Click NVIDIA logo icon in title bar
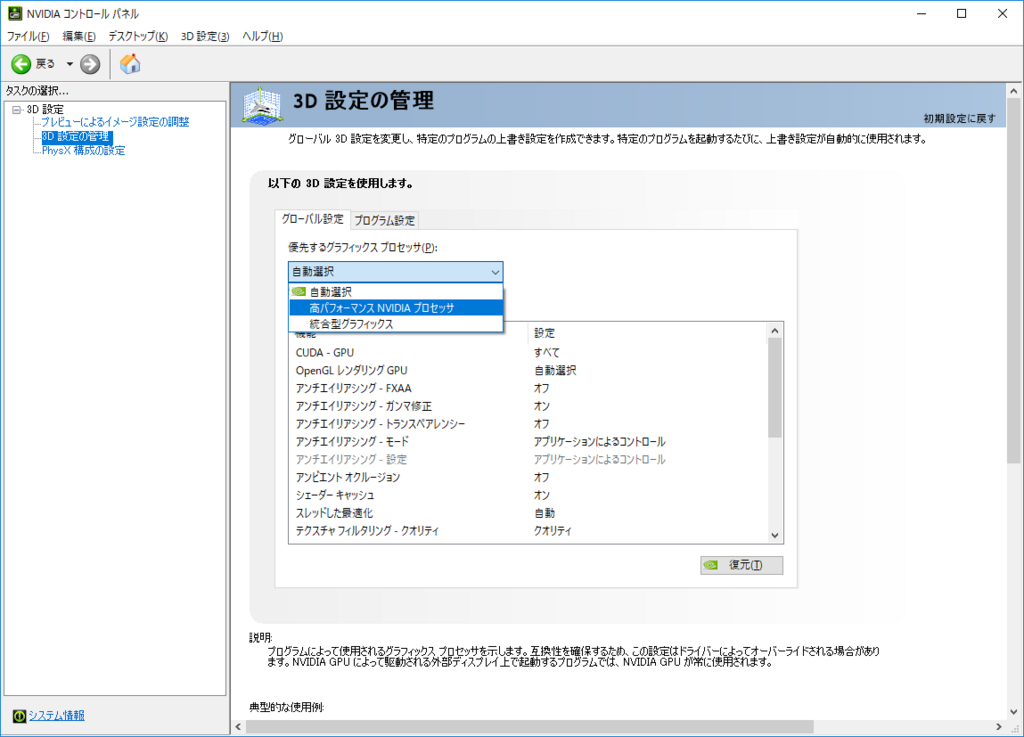The height and width of the screenshot is (737, 1024). pyautogui.click(x=14, y=13)
